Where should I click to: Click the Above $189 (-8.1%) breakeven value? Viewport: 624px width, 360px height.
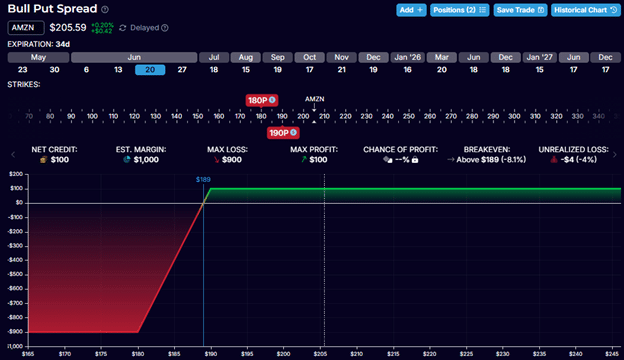pyautogui.click(x=491, y=160)
